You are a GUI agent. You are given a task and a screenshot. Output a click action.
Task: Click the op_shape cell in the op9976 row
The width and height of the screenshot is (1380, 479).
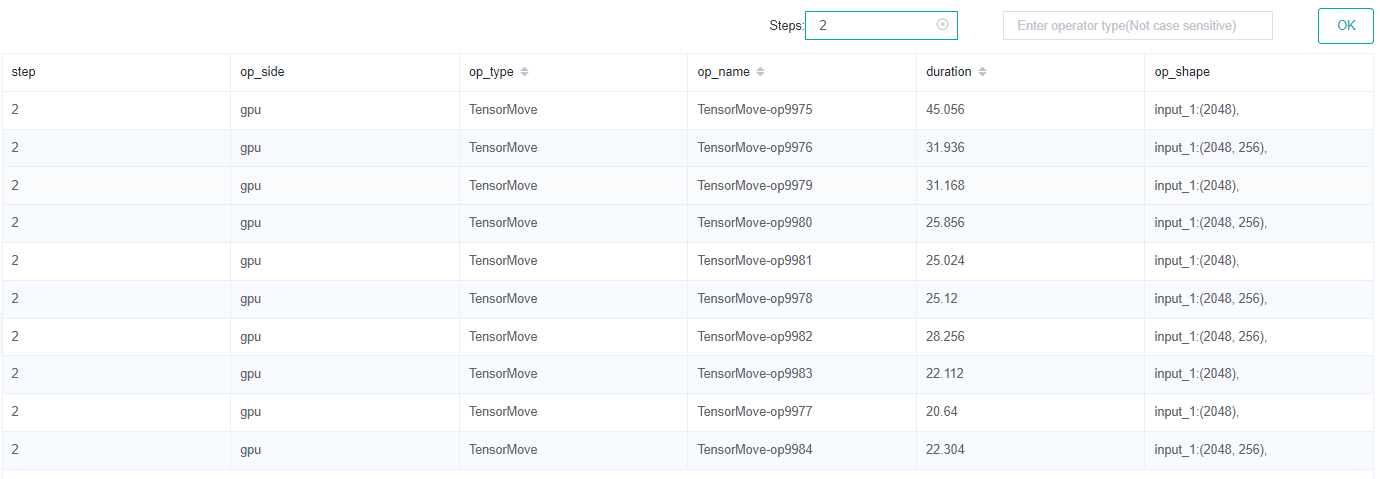[1210, 148]
